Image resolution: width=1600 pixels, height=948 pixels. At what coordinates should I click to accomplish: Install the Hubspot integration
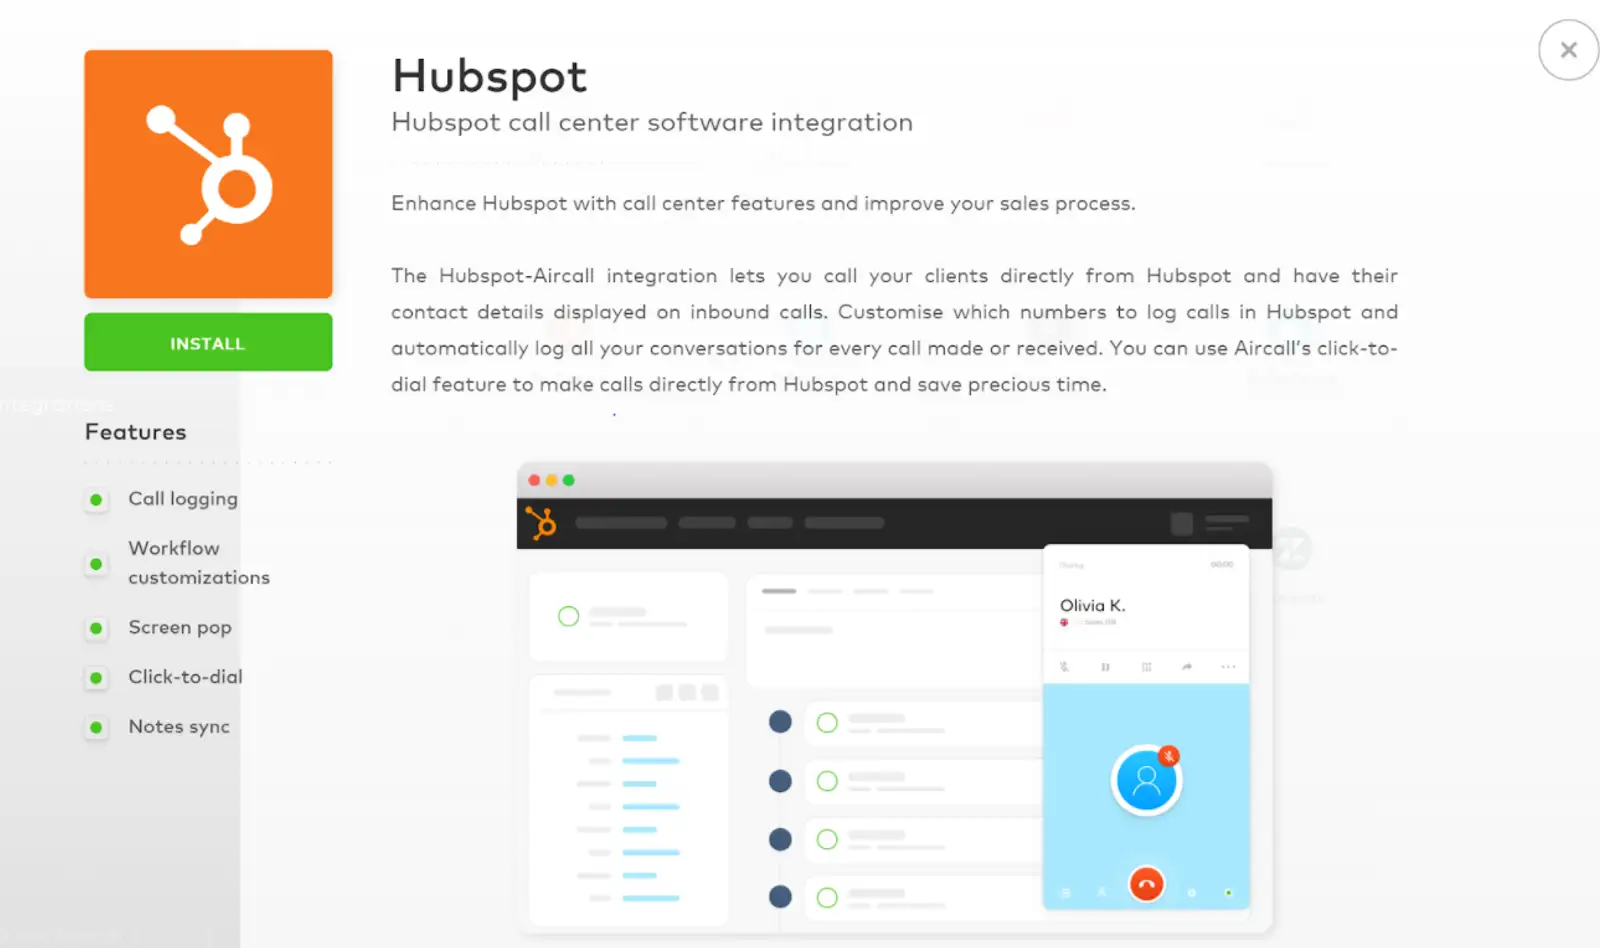(x=208, y=342)
